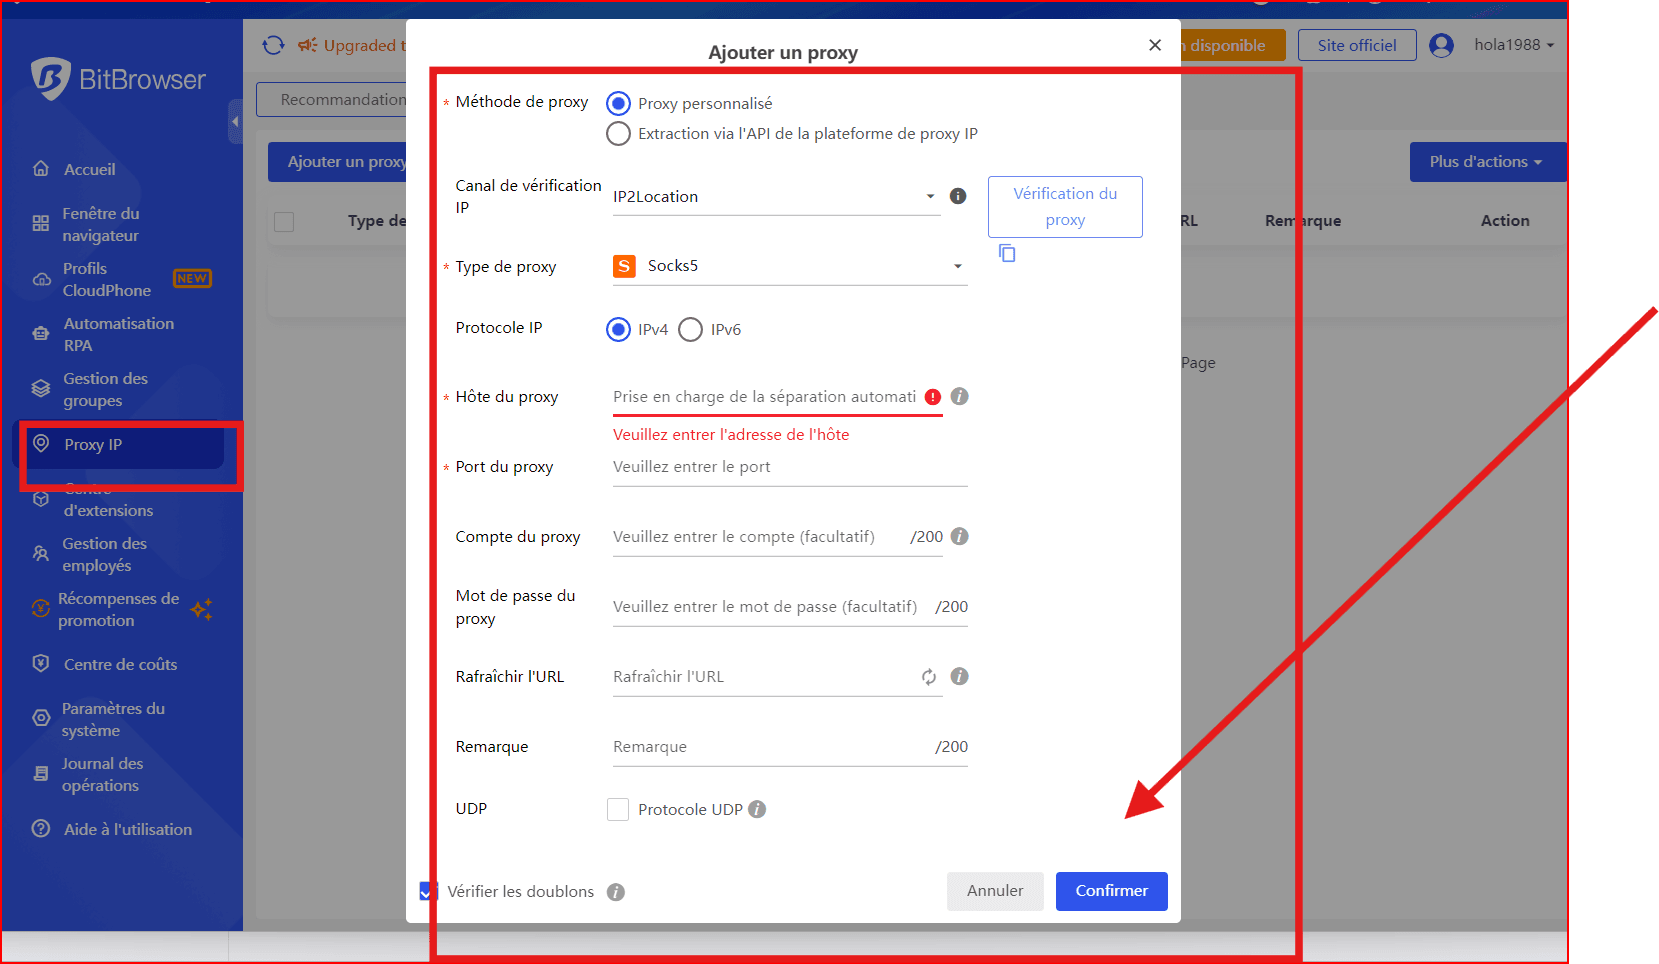Close the Ajouter un proxy dialog
Screen dimensions: 1659x964
(x=1155, y=45)
